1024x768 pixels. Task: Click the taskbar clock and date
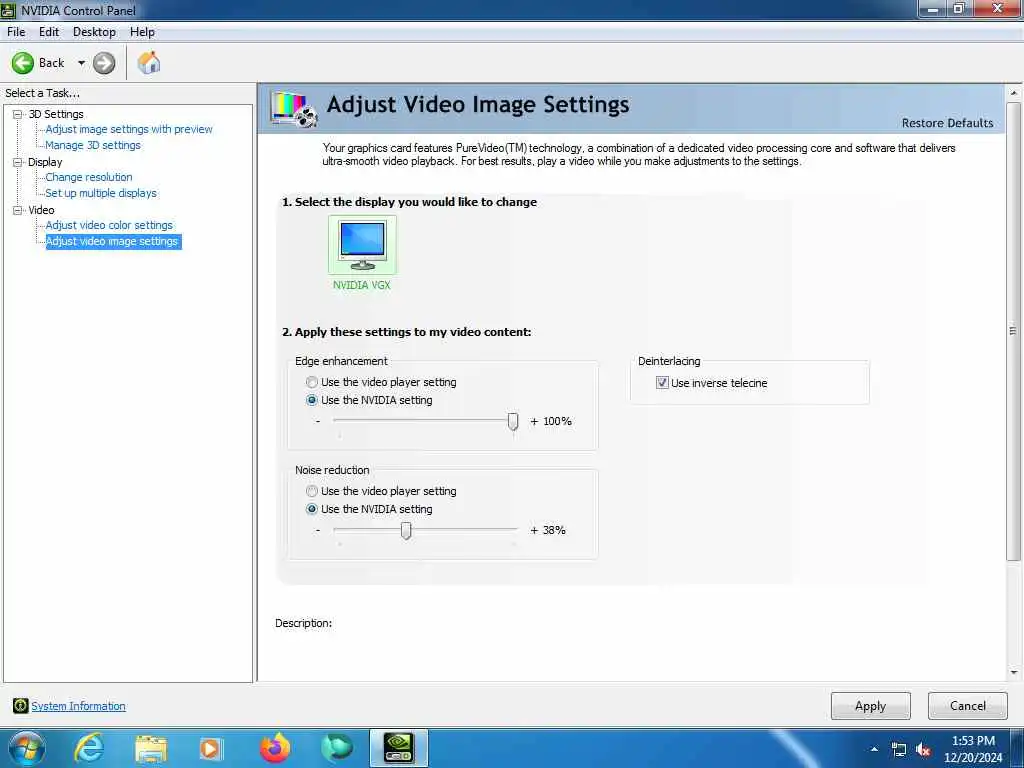pos(973,749)
